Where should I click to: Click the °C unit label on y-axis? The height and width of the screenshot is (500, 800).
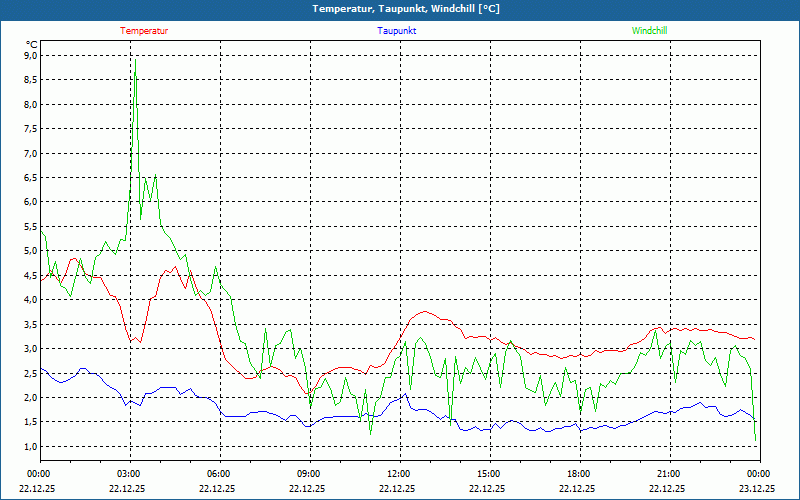point(31,44)
